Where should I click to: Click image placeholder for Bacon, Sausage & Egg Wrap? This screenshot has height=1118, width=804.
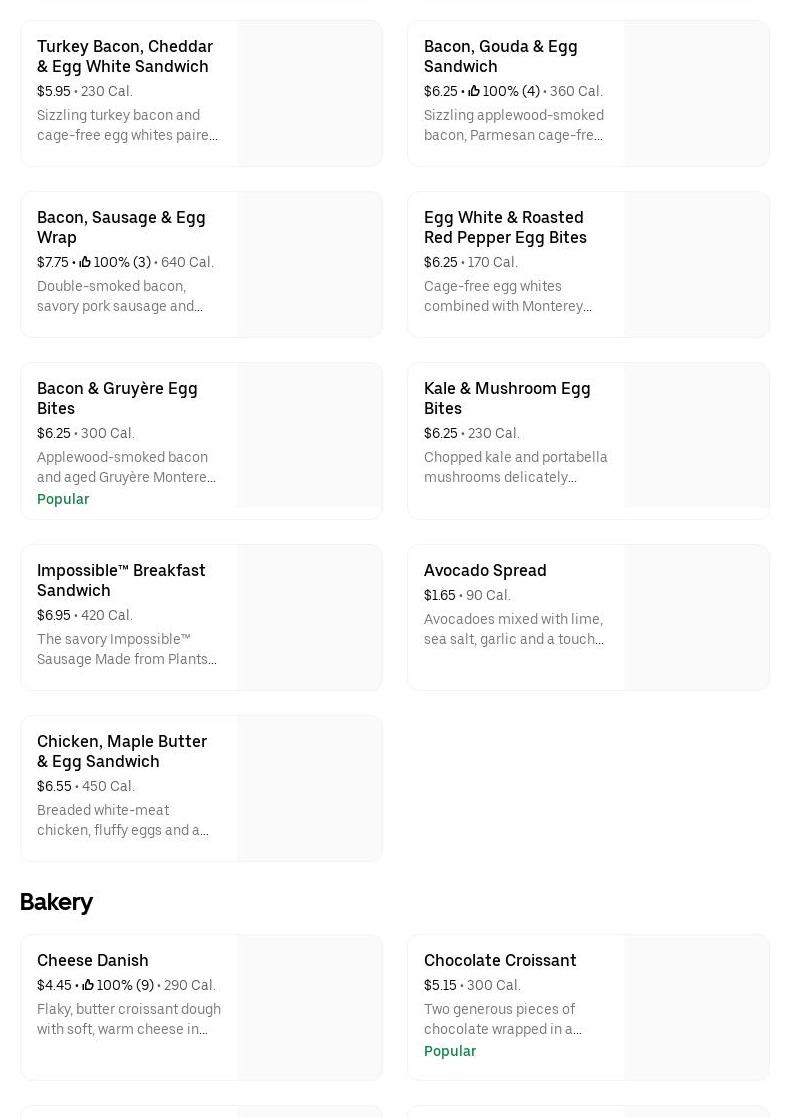[310, 264]
